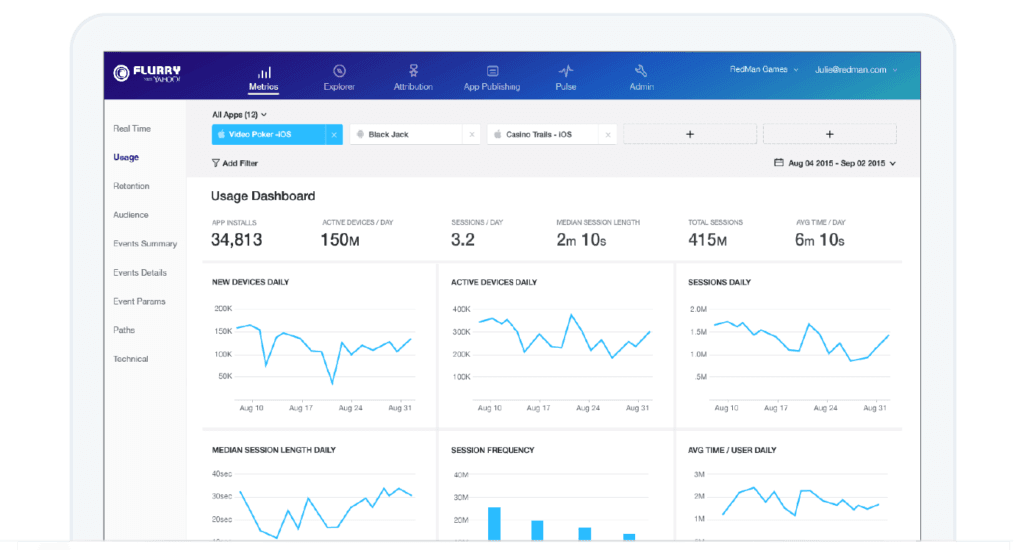Open the App Publishing icon
Image resolution: width=1024 pixels, height=550 pixels.
tap(492, 71)
